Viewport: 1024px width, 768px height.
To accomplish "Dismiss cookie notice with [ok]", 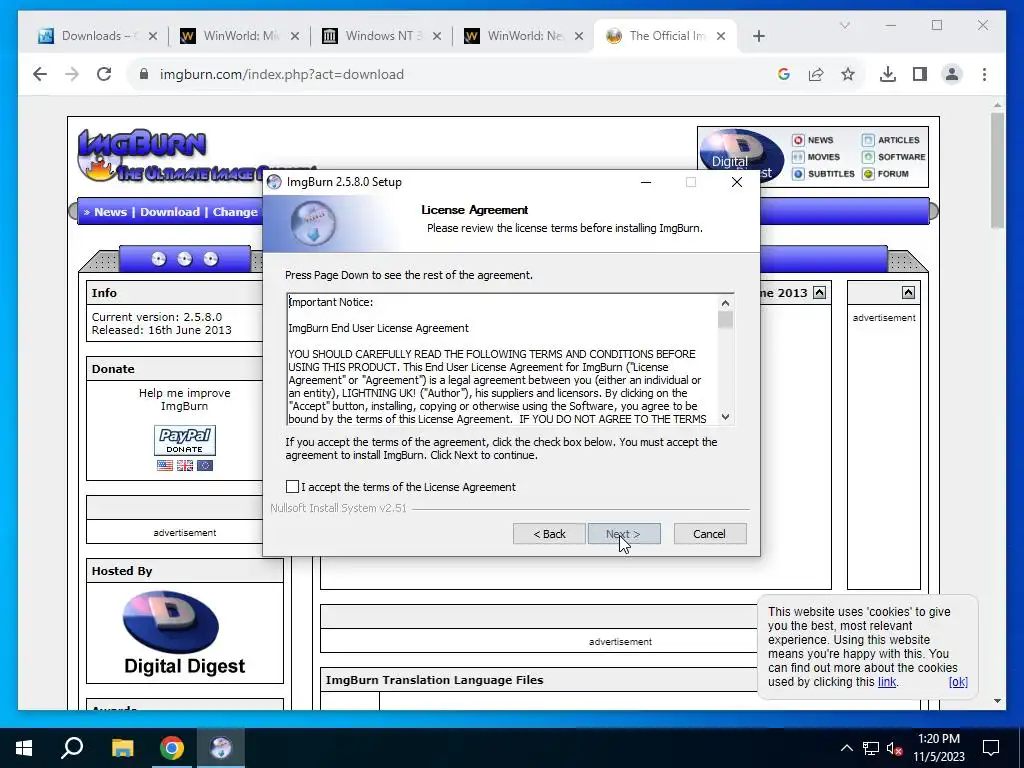I will [x=958, y=682].
